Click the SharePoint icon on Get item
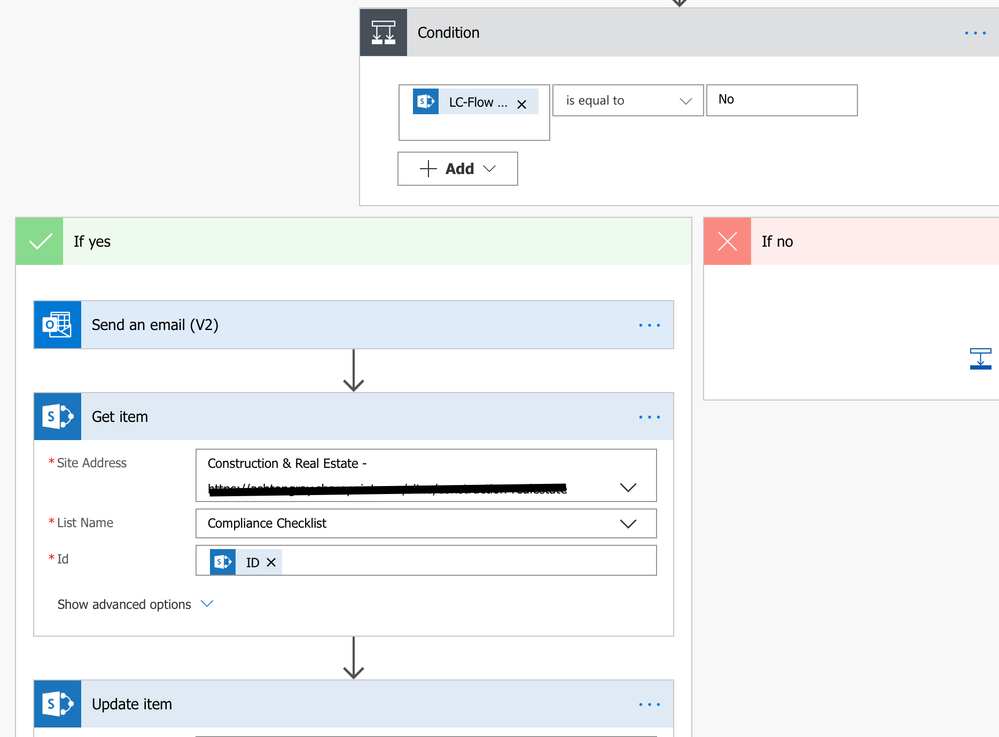Viewport: 999px width, 737px height. click(x=57, y=417)
